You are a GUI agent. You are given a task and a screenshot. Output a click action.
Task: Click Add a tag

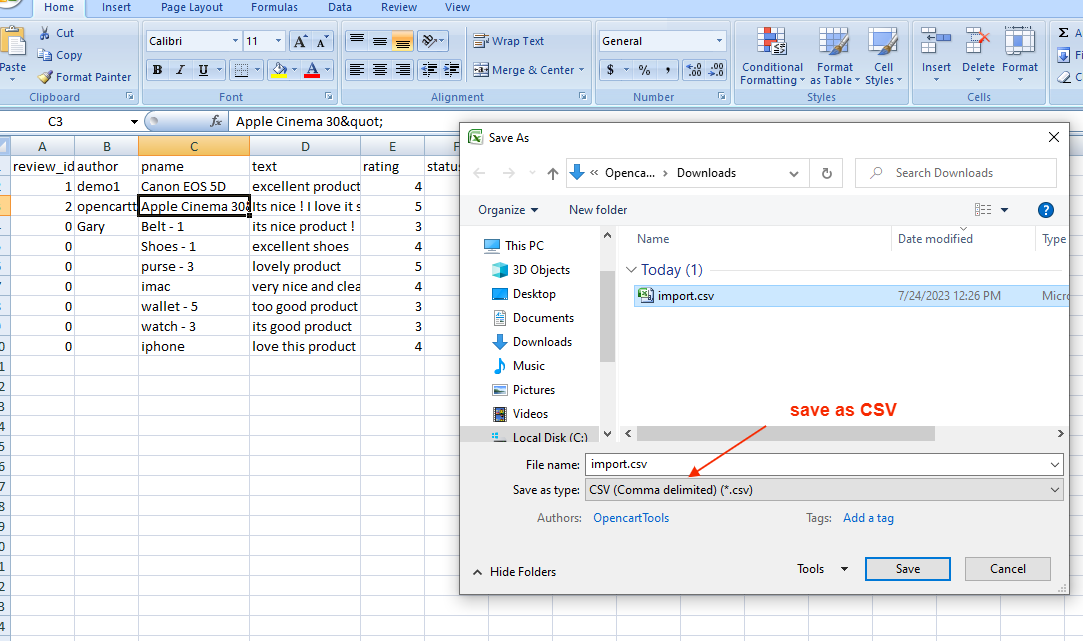868,518
